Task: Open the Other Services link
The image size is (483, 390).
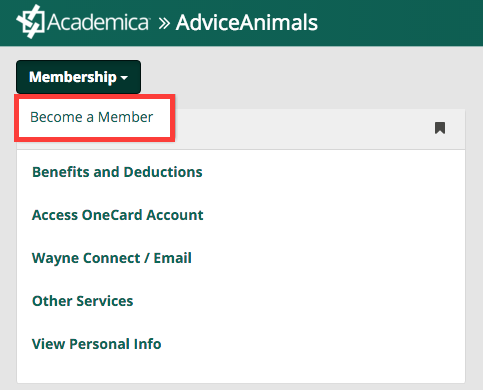Action: click(x=82, y=301)
